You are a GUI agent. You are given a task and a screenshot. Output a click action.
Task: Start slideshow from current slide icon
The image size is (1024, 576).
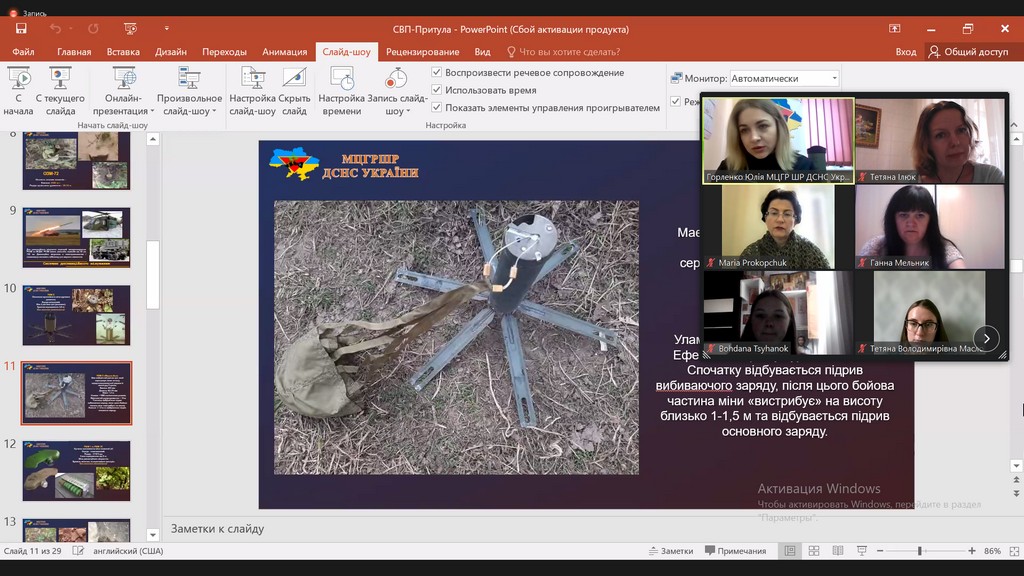(x=60, y=80)
